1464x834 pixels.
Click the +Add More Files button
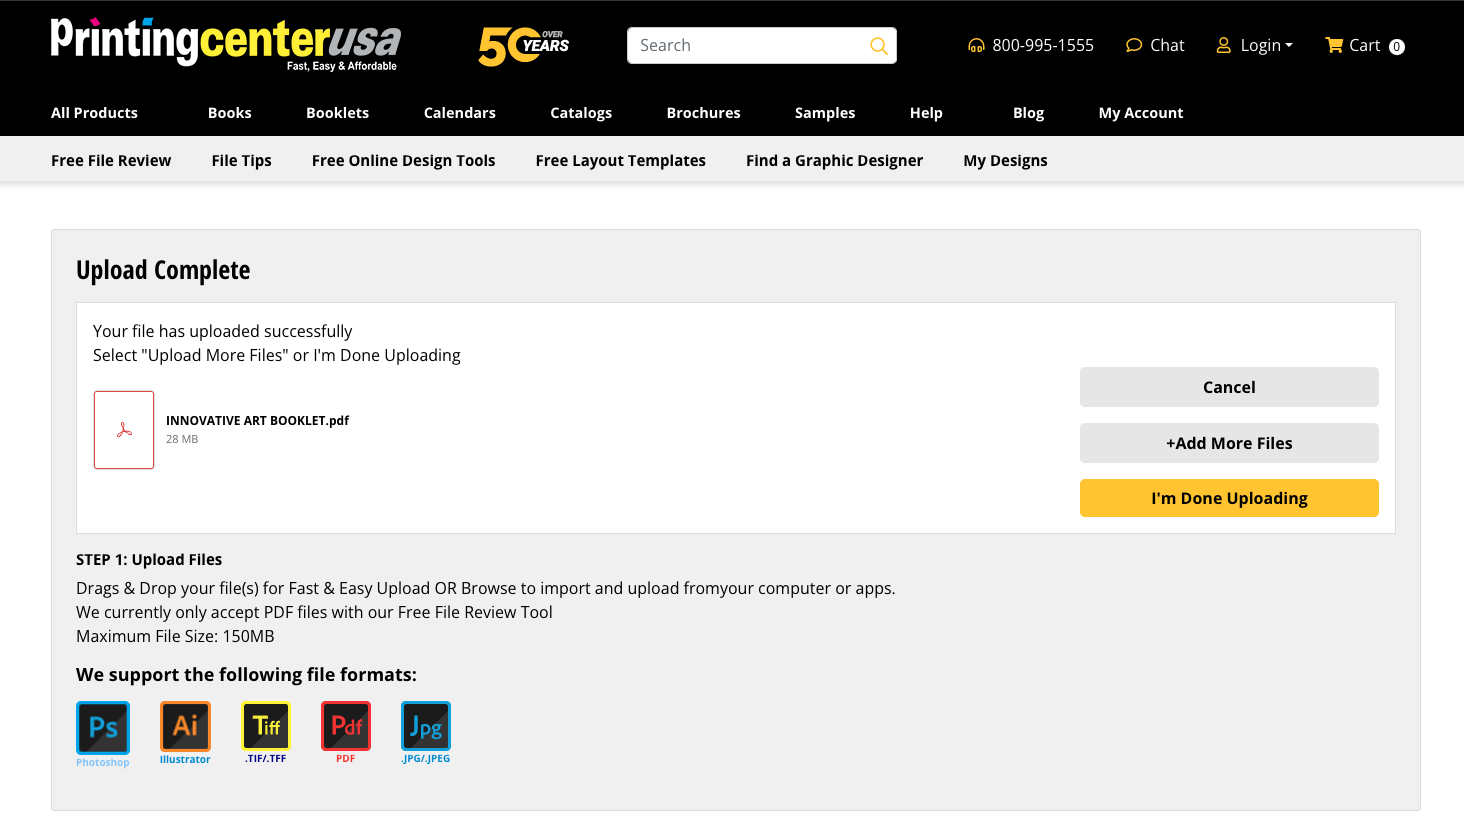(x=1229, y=443)
